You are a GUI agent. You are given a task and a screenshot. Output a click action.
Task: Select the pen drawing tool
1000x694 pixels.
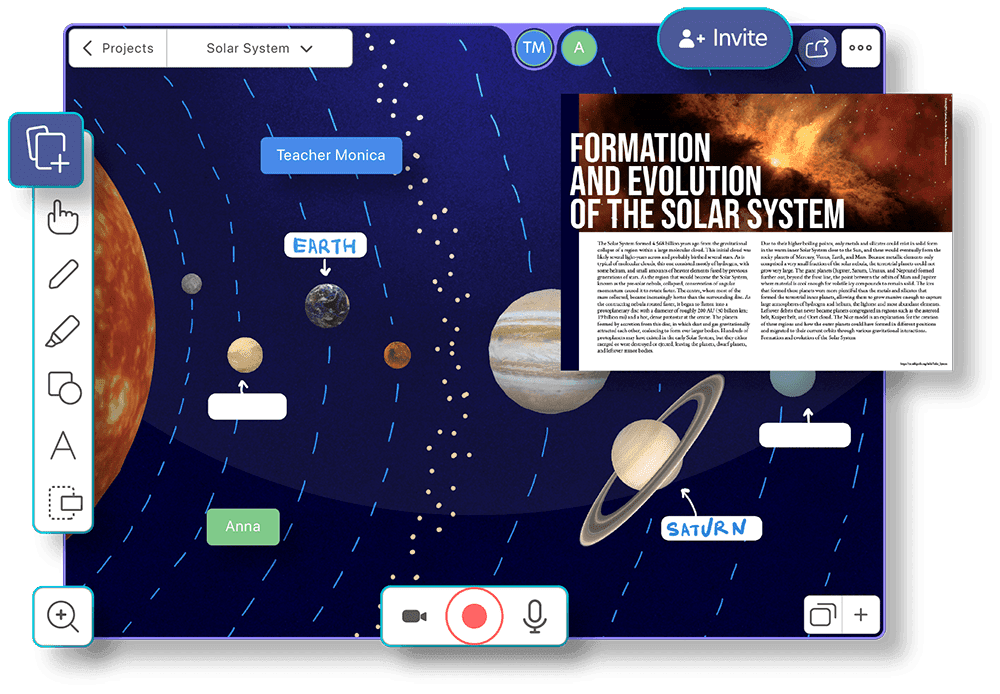[63, 274]
